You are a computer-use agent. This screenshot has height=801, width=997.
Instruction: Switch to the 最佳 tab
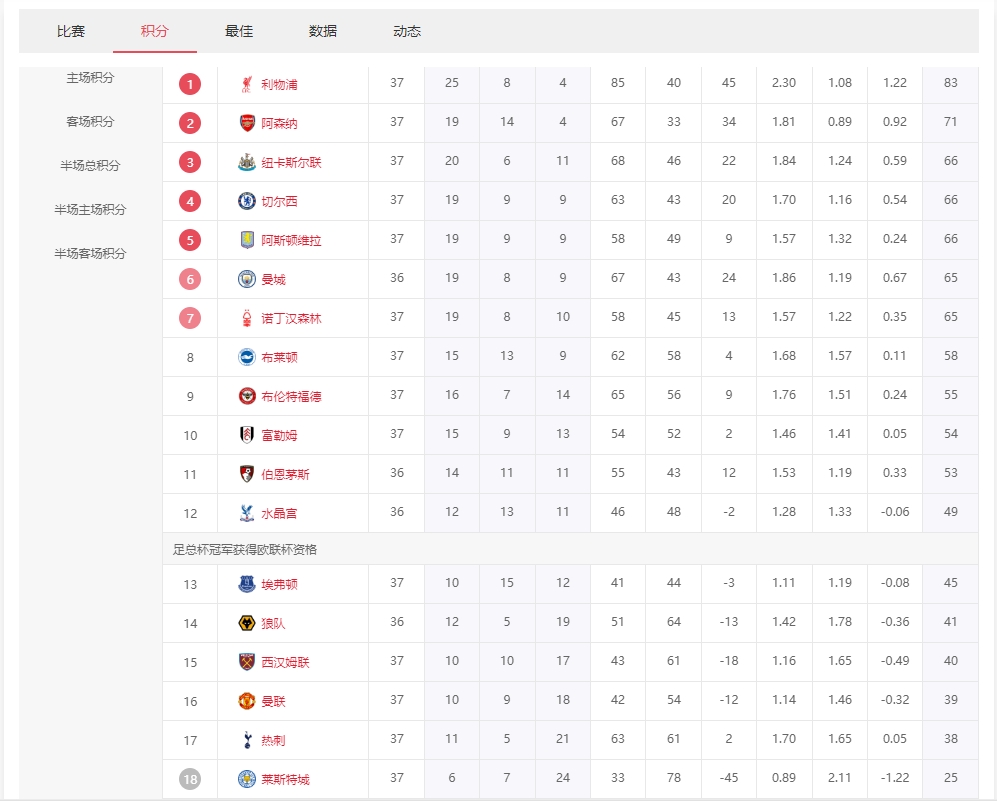(x=239, y=31)
